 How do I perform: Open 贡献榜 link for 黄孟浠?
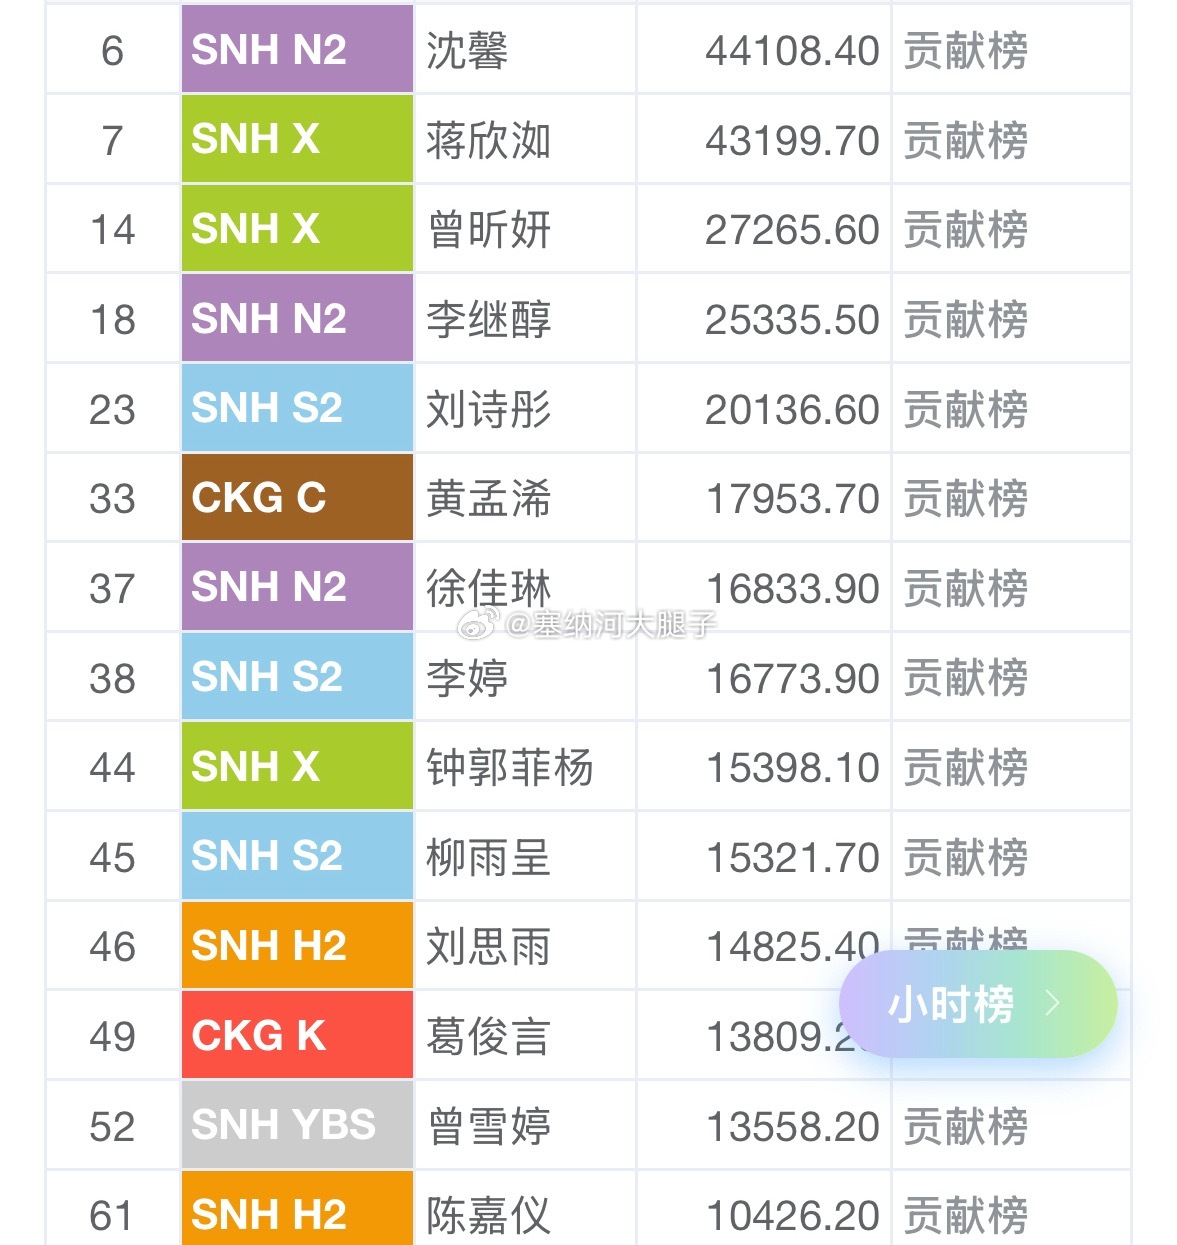pos(965,499)
